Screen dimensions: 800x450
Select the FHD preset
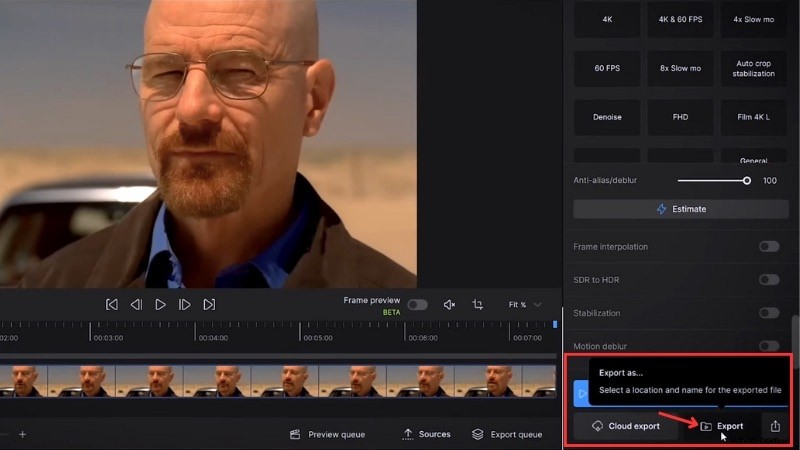(680, 117)
